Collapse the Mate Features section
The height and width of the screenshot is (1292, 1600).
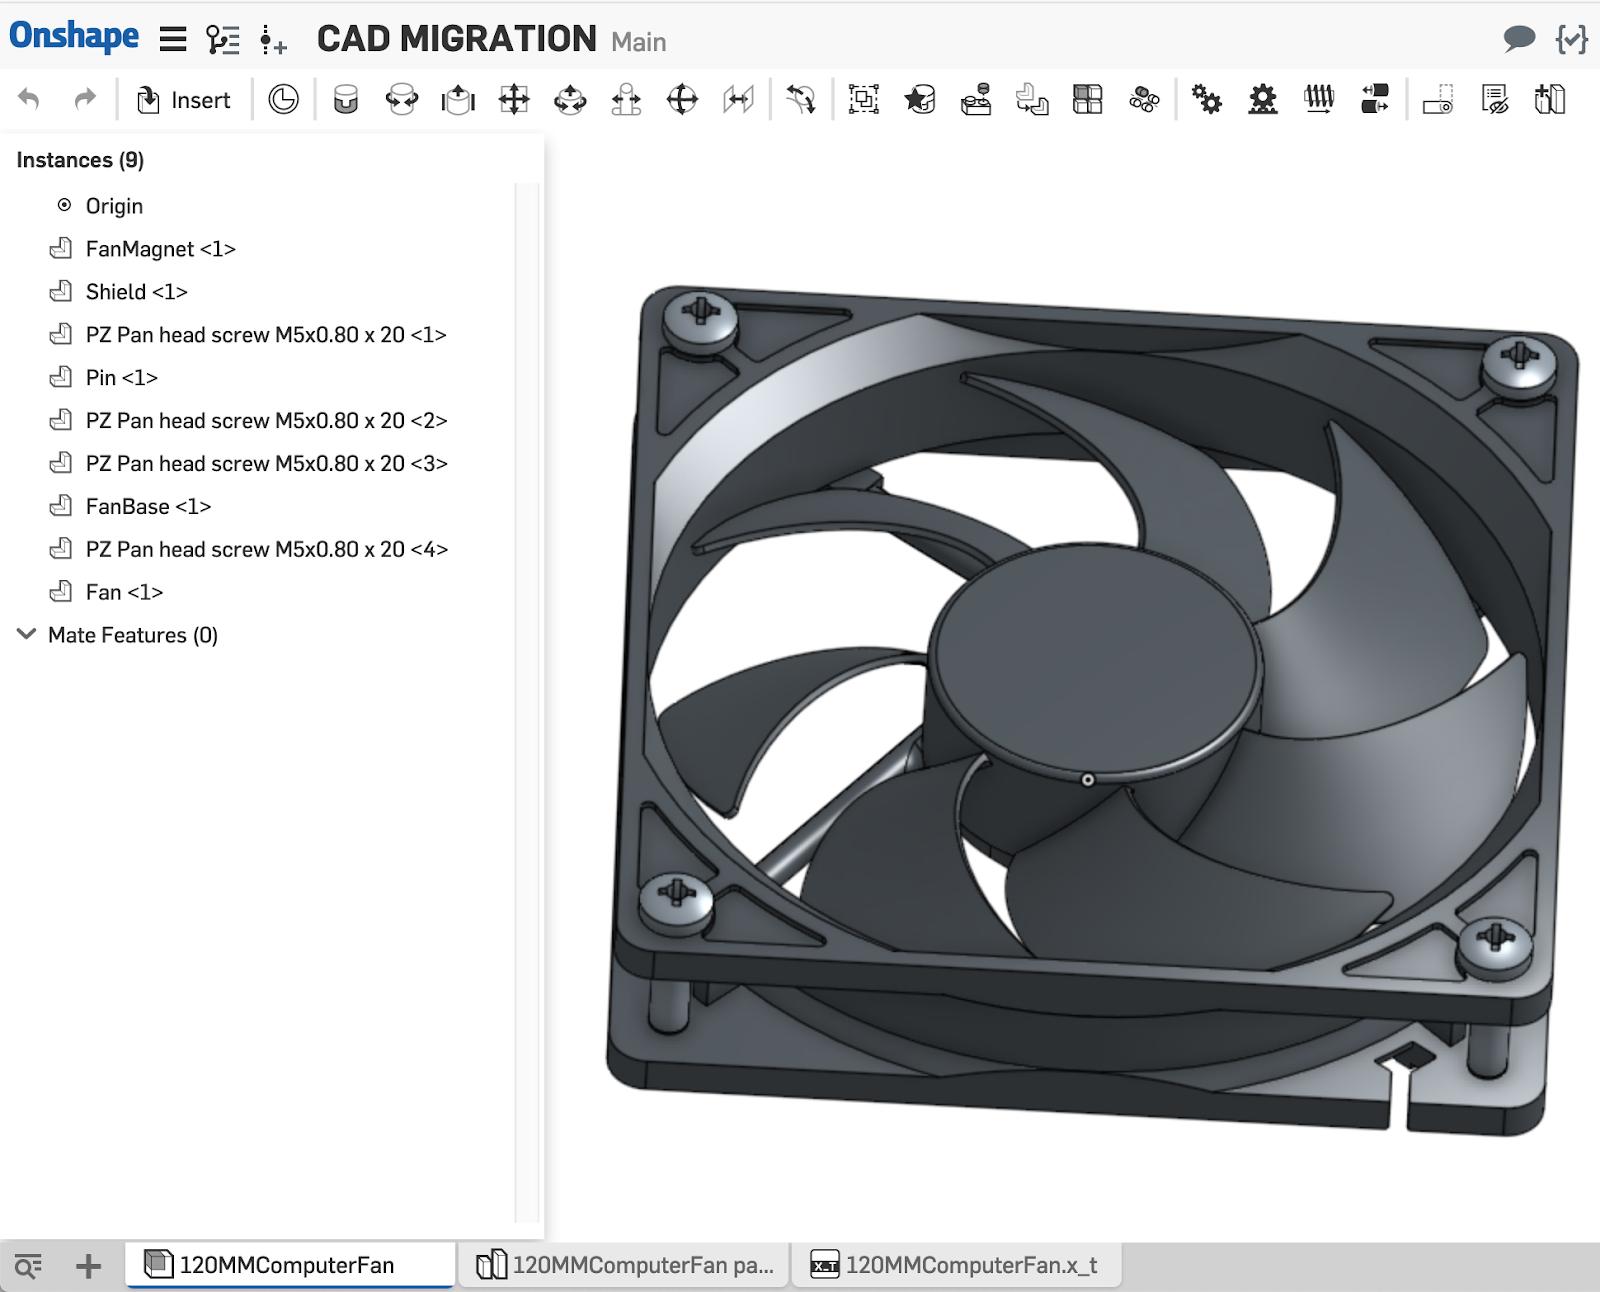pos(27,635)
